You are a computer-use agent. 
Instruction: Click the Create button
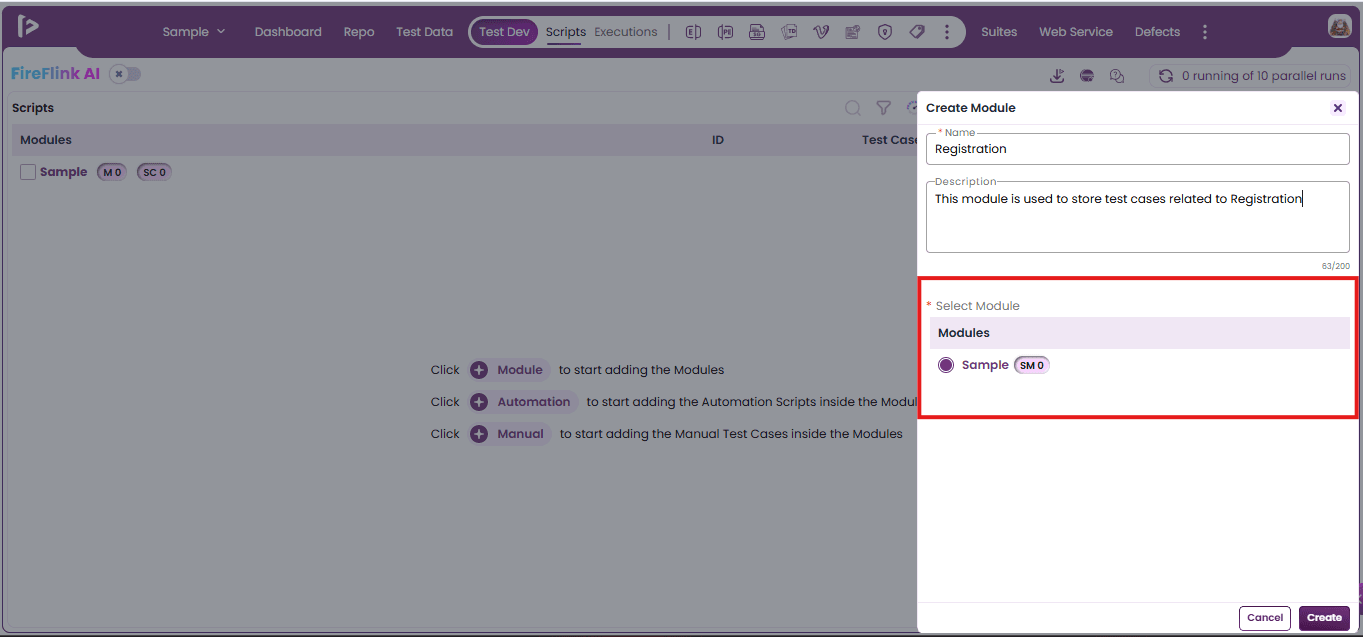pyautogui.click(x=1324, y=618)
